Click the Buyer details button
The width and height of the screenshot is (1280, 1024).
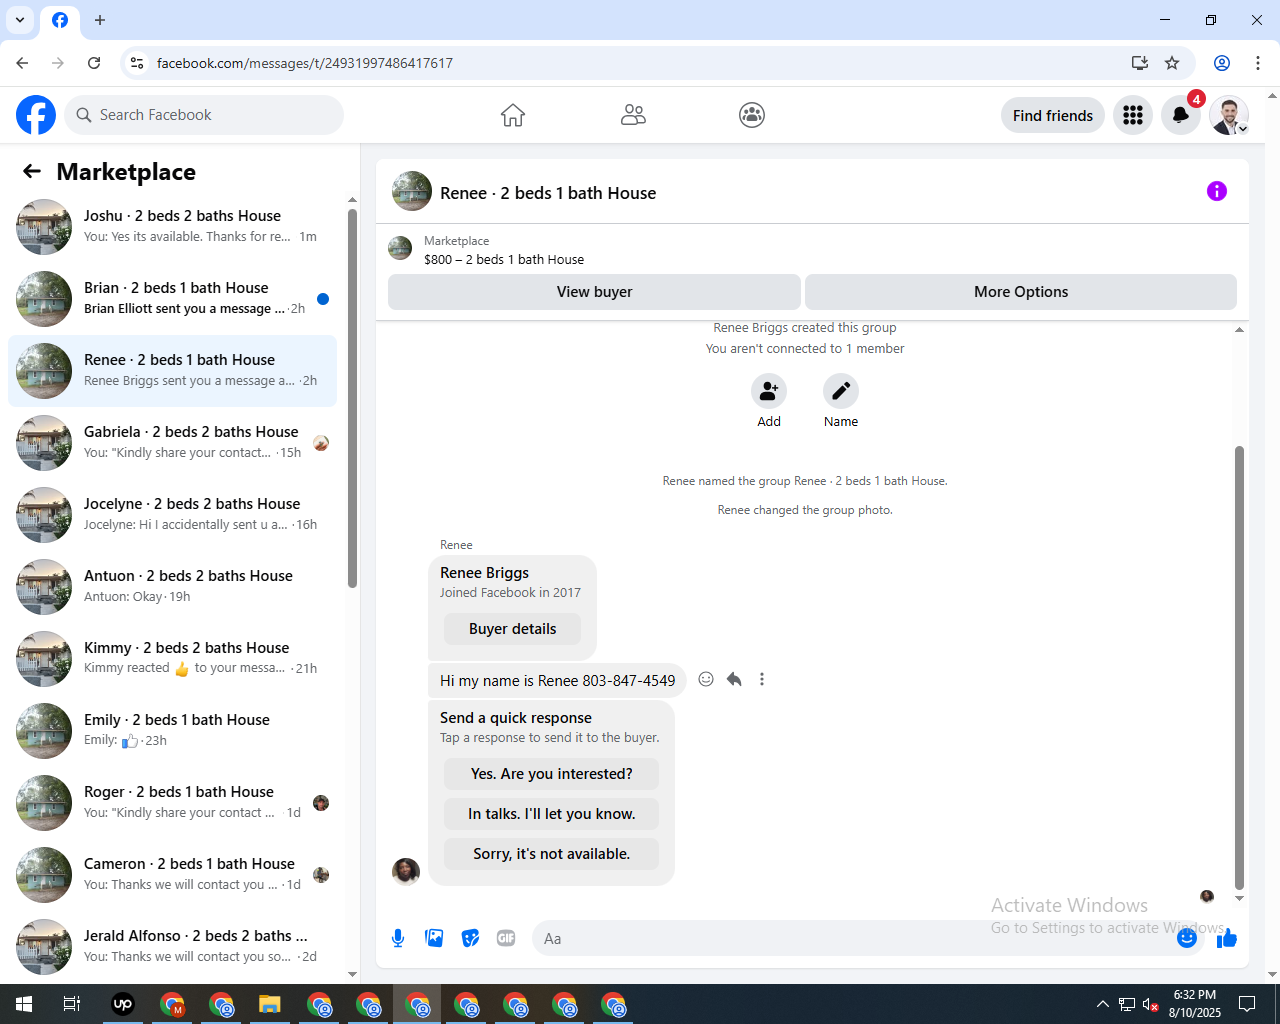[513, 629]
